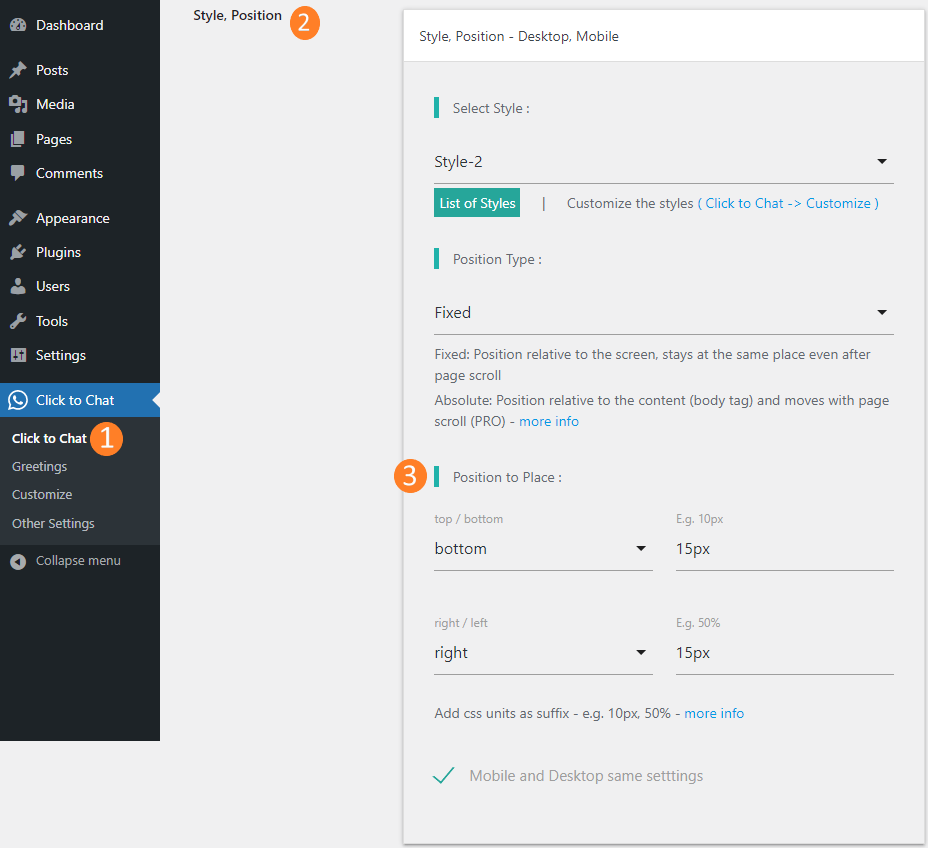The height and width of the screenshot is (848, 928).
Task: Open the right / left position dropdown
Action: [x=542, y=653]
